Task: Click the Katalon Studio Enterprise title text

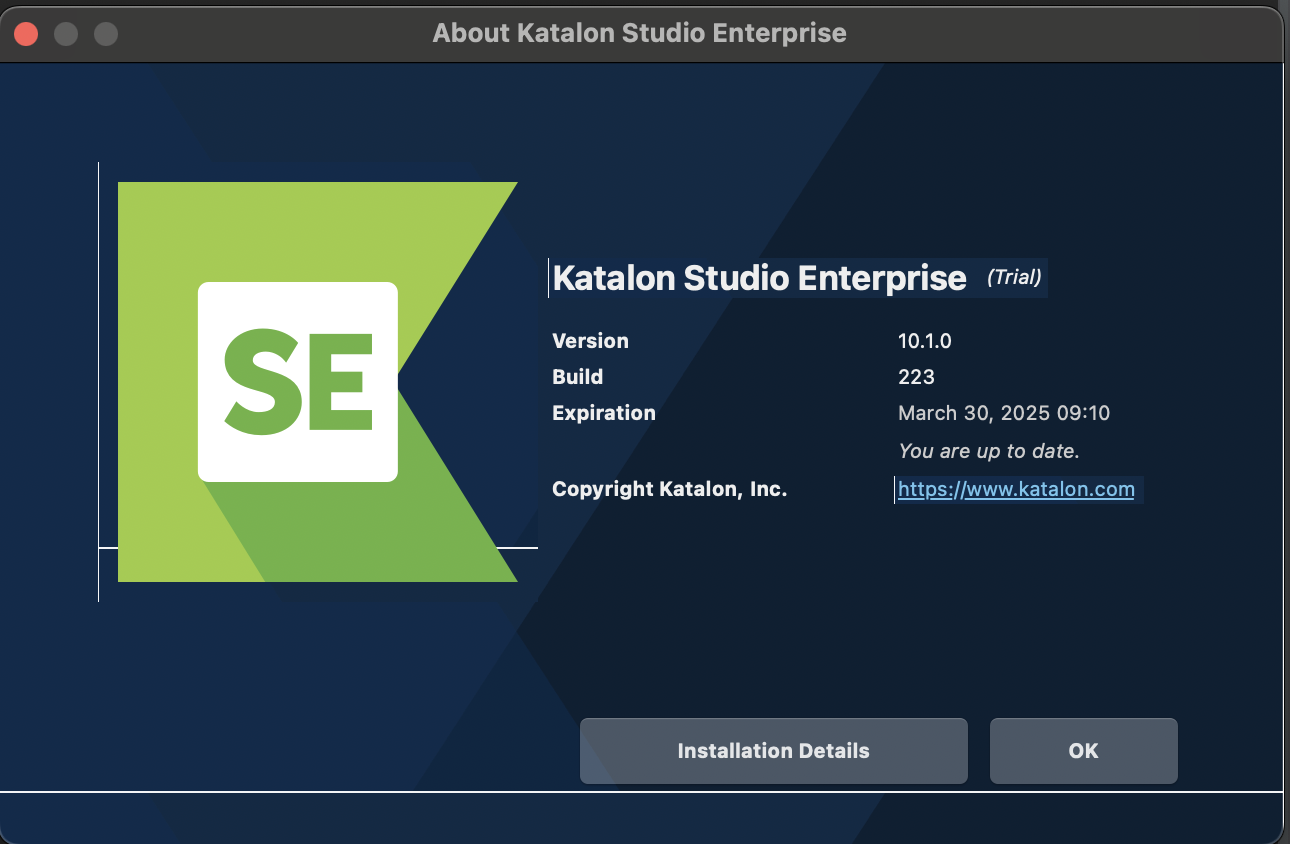Action: click(x=758, y=277)
